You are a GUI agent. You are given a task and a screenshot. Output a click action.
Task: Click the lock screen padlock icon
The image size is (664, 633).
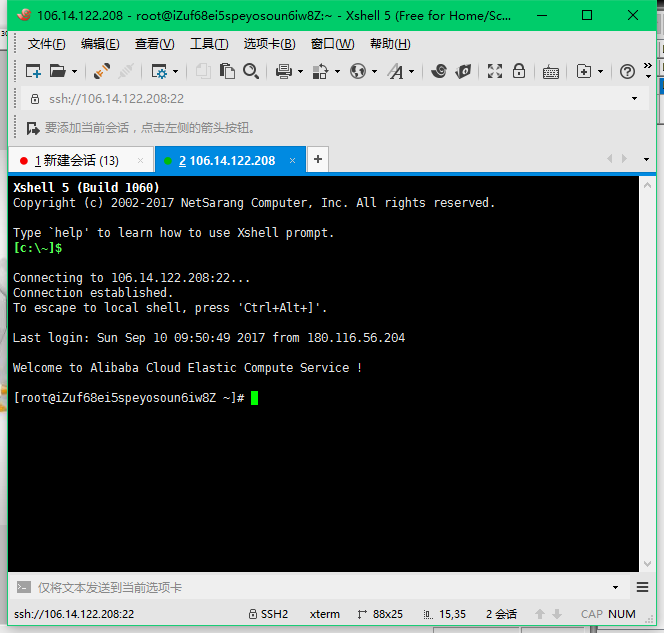pos(519,71)
